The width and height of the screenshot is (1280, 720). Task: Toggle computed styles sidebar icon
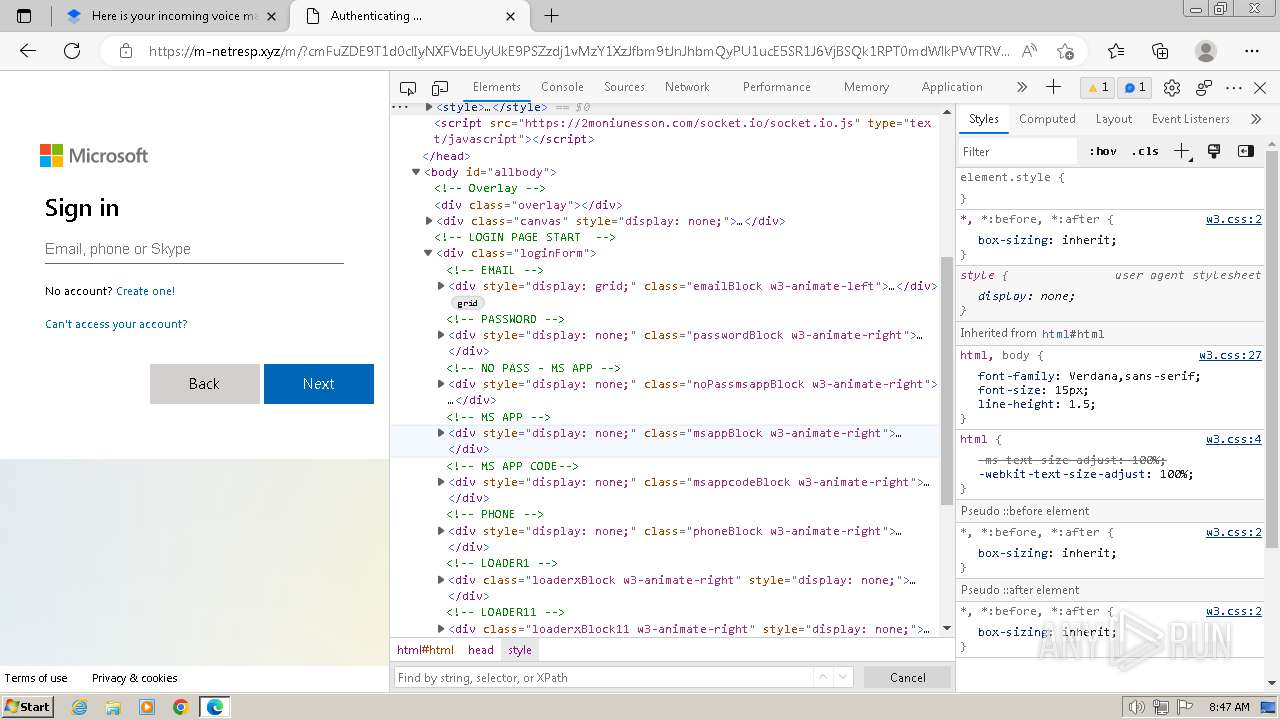(1246, 151)
